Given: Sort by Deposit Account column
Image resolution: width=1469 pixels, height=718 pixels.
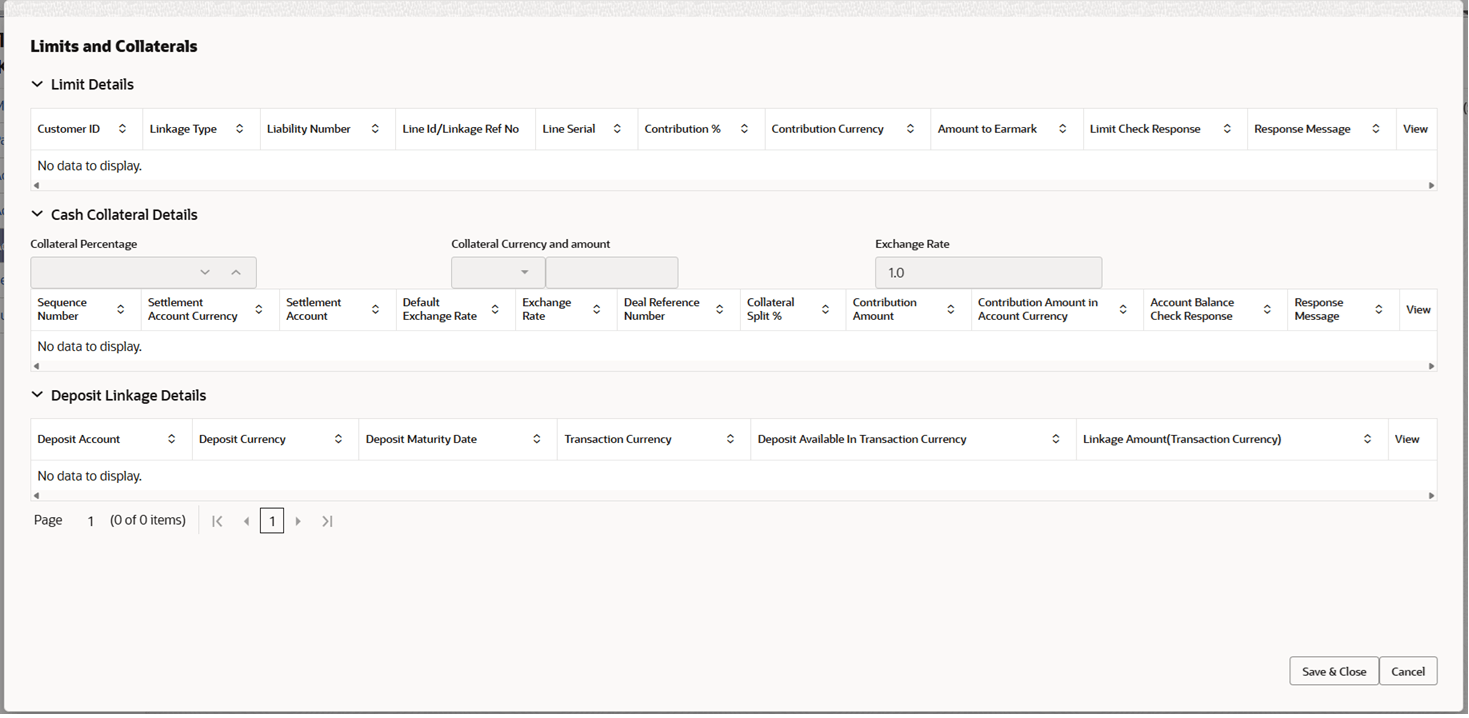Looking at the screenshot, I should [x=172, y=439].
